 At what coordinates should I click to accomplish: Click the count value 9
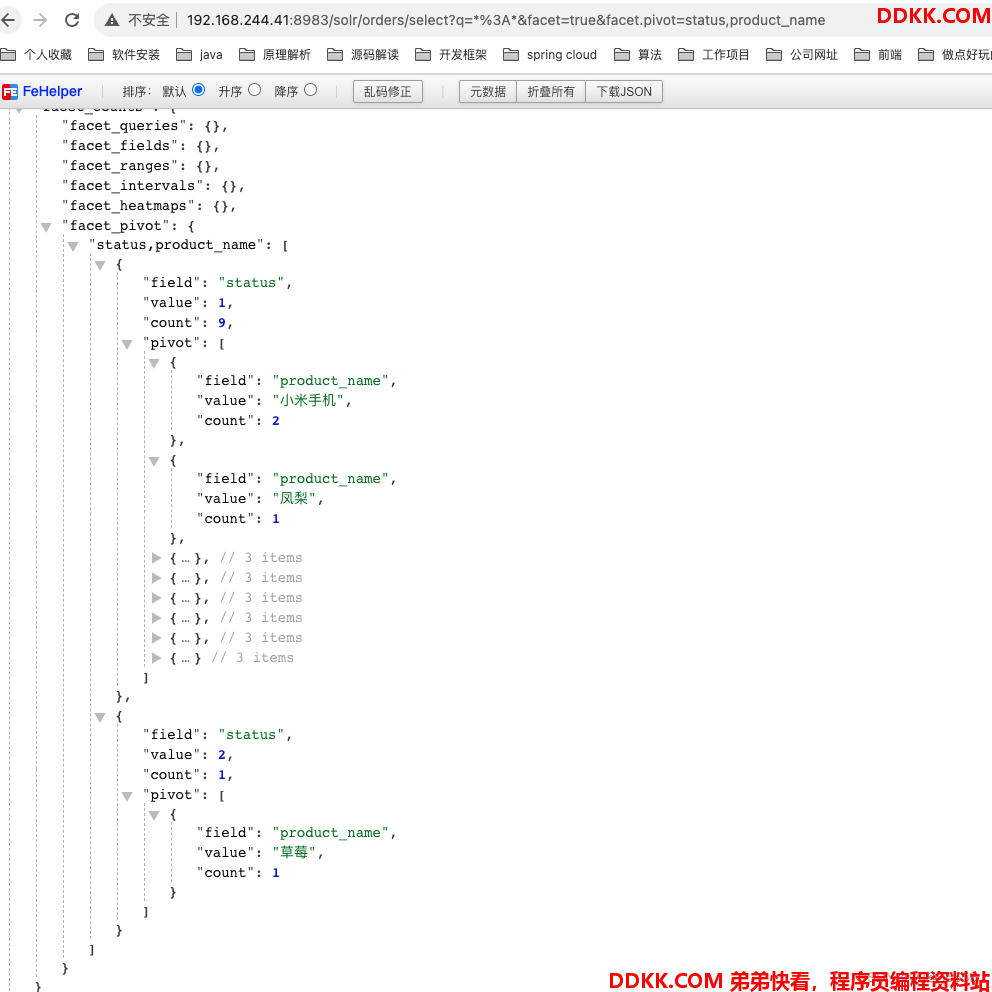click(x=222, y=323)
